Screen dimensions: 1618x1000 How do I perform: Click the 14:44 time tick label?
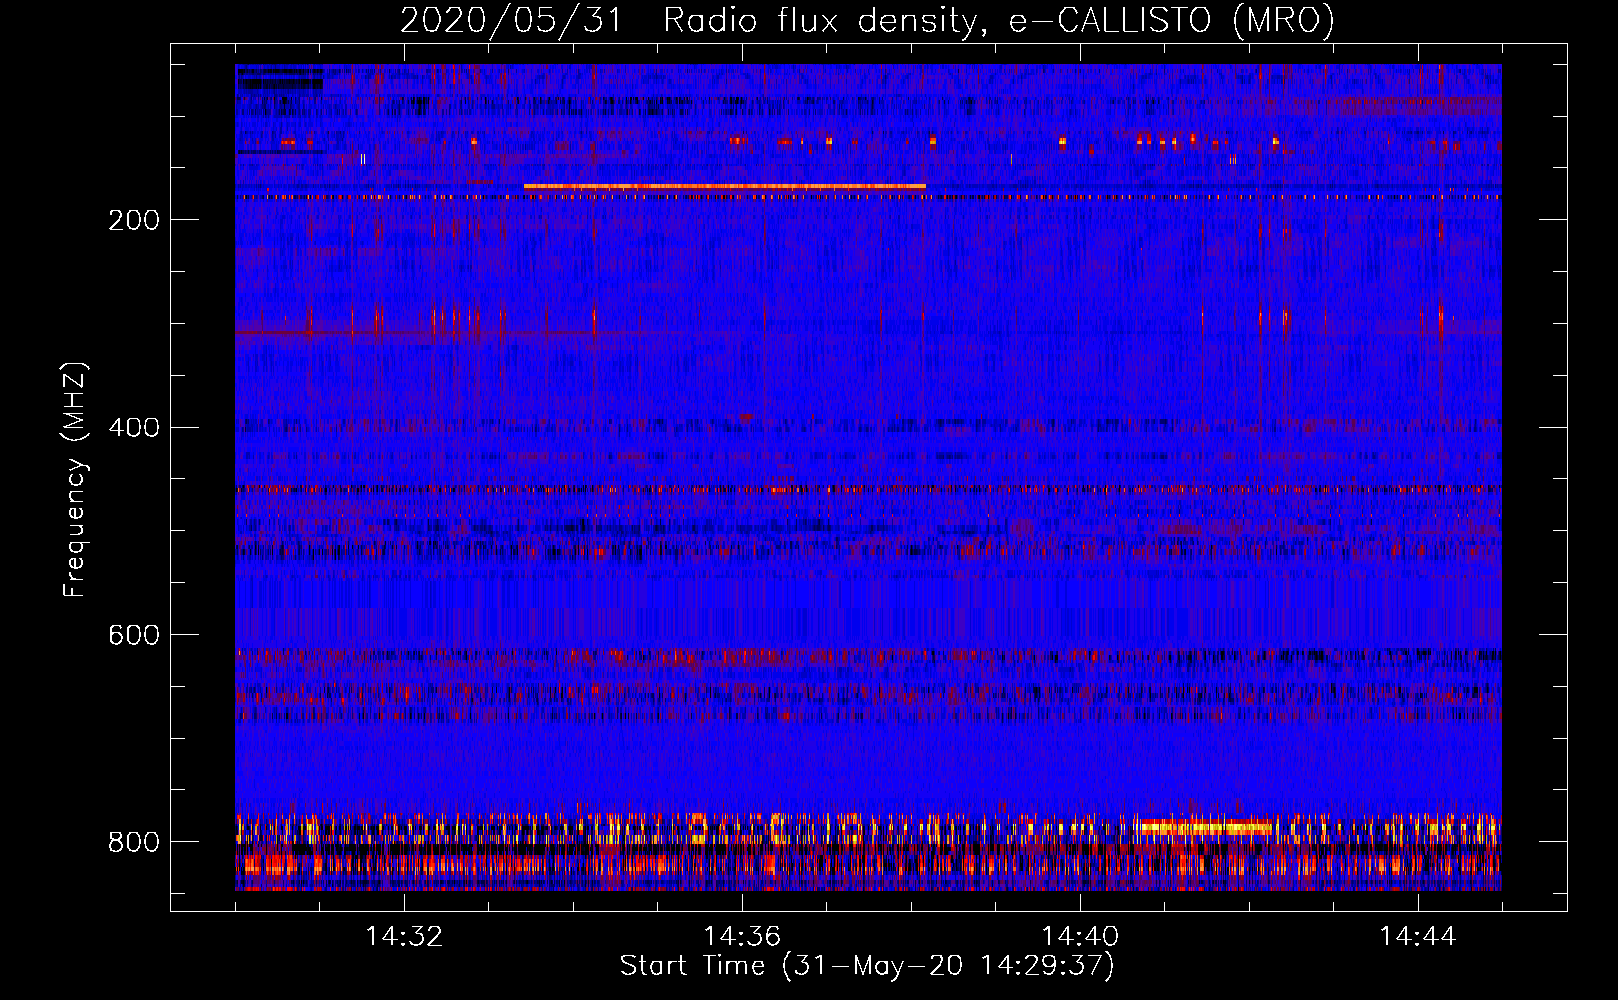point(1418,937)
